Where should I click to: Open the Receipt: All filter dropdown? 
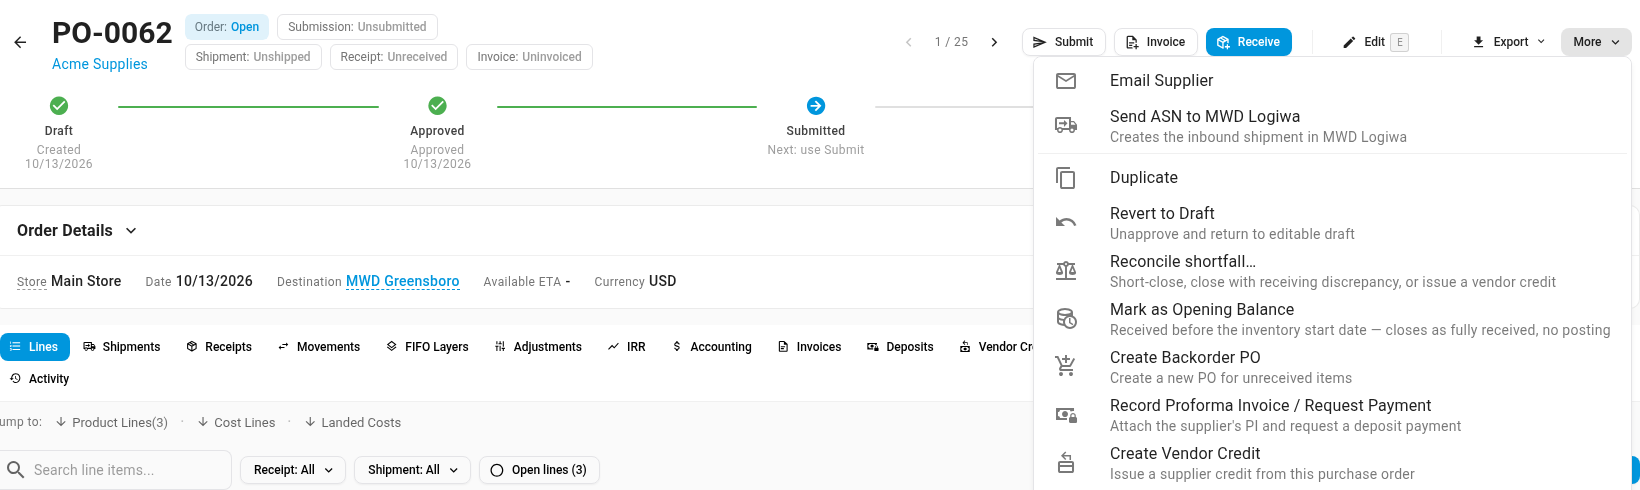293,470
